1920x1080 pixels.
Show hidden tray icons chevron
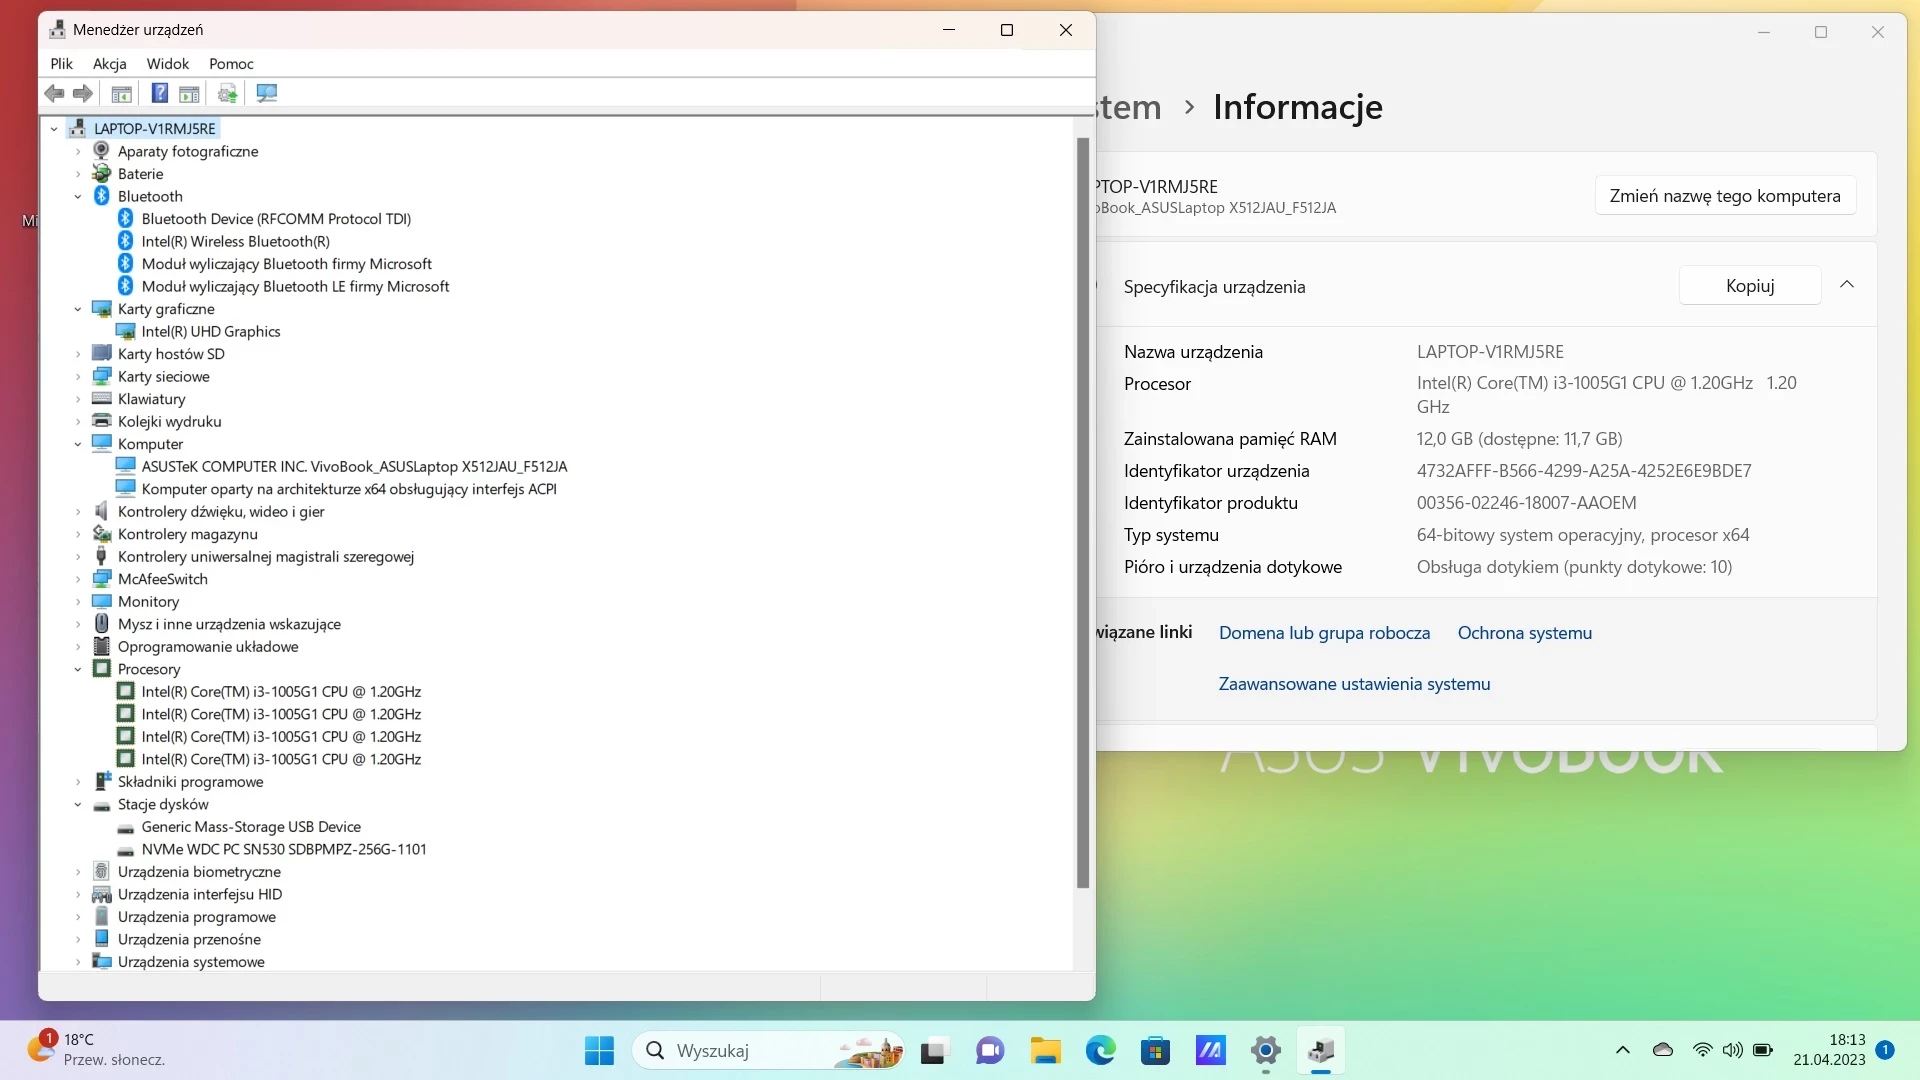tap(1622, 1050)
